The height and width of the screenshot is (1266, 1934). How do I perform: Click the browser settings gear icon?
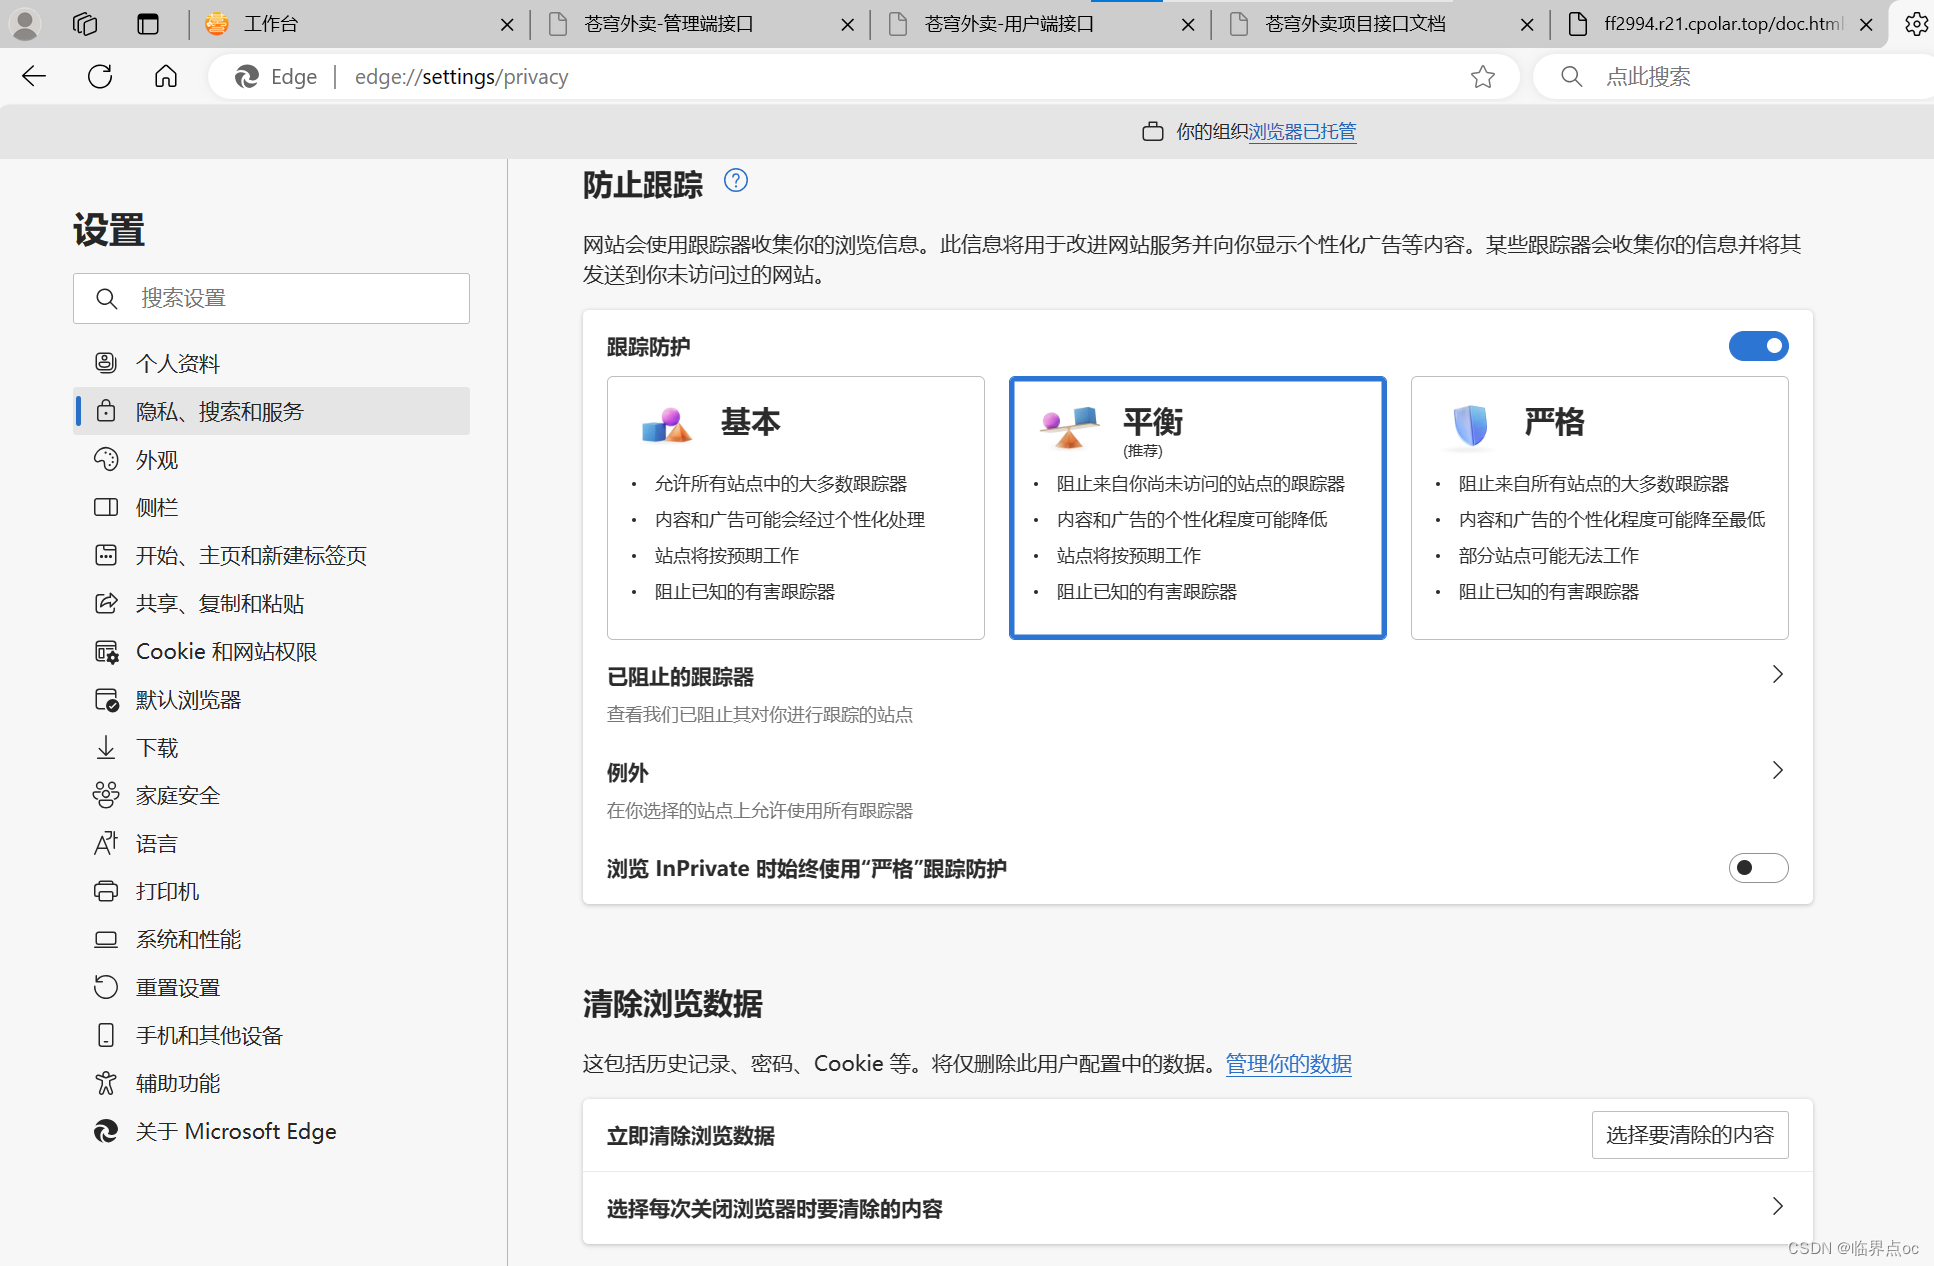1915,24
